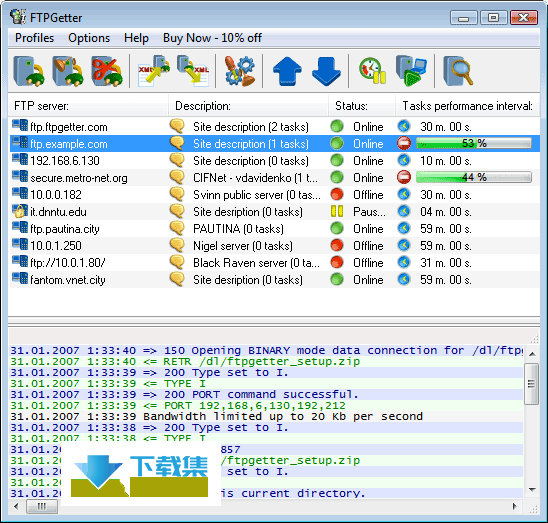Click the magnifier search server icon
The height and width of the screenshot is (523, 548).
click(x=458, y=71)
